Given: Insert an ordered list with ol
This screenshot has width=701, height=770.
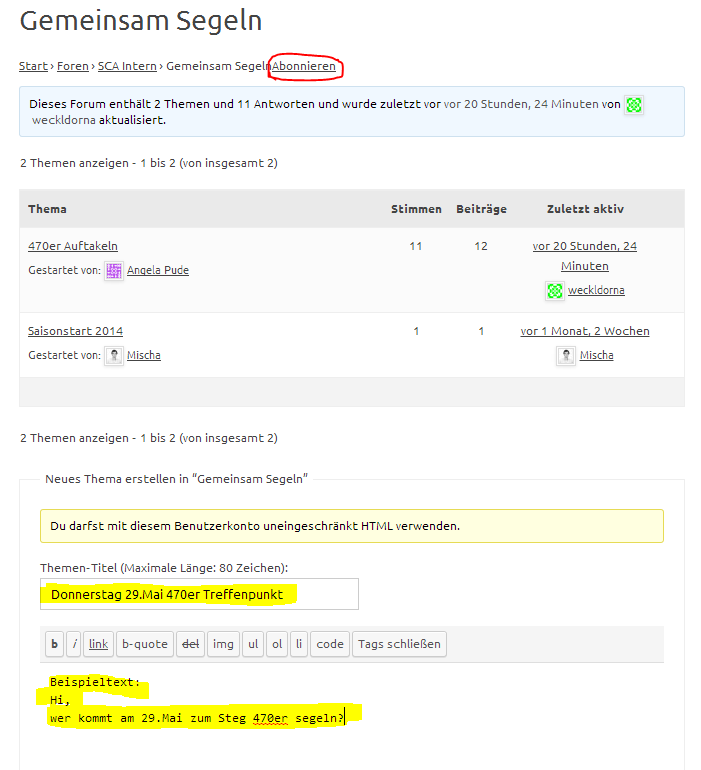Looking at the screenshot, I should (x=277, y=644).
